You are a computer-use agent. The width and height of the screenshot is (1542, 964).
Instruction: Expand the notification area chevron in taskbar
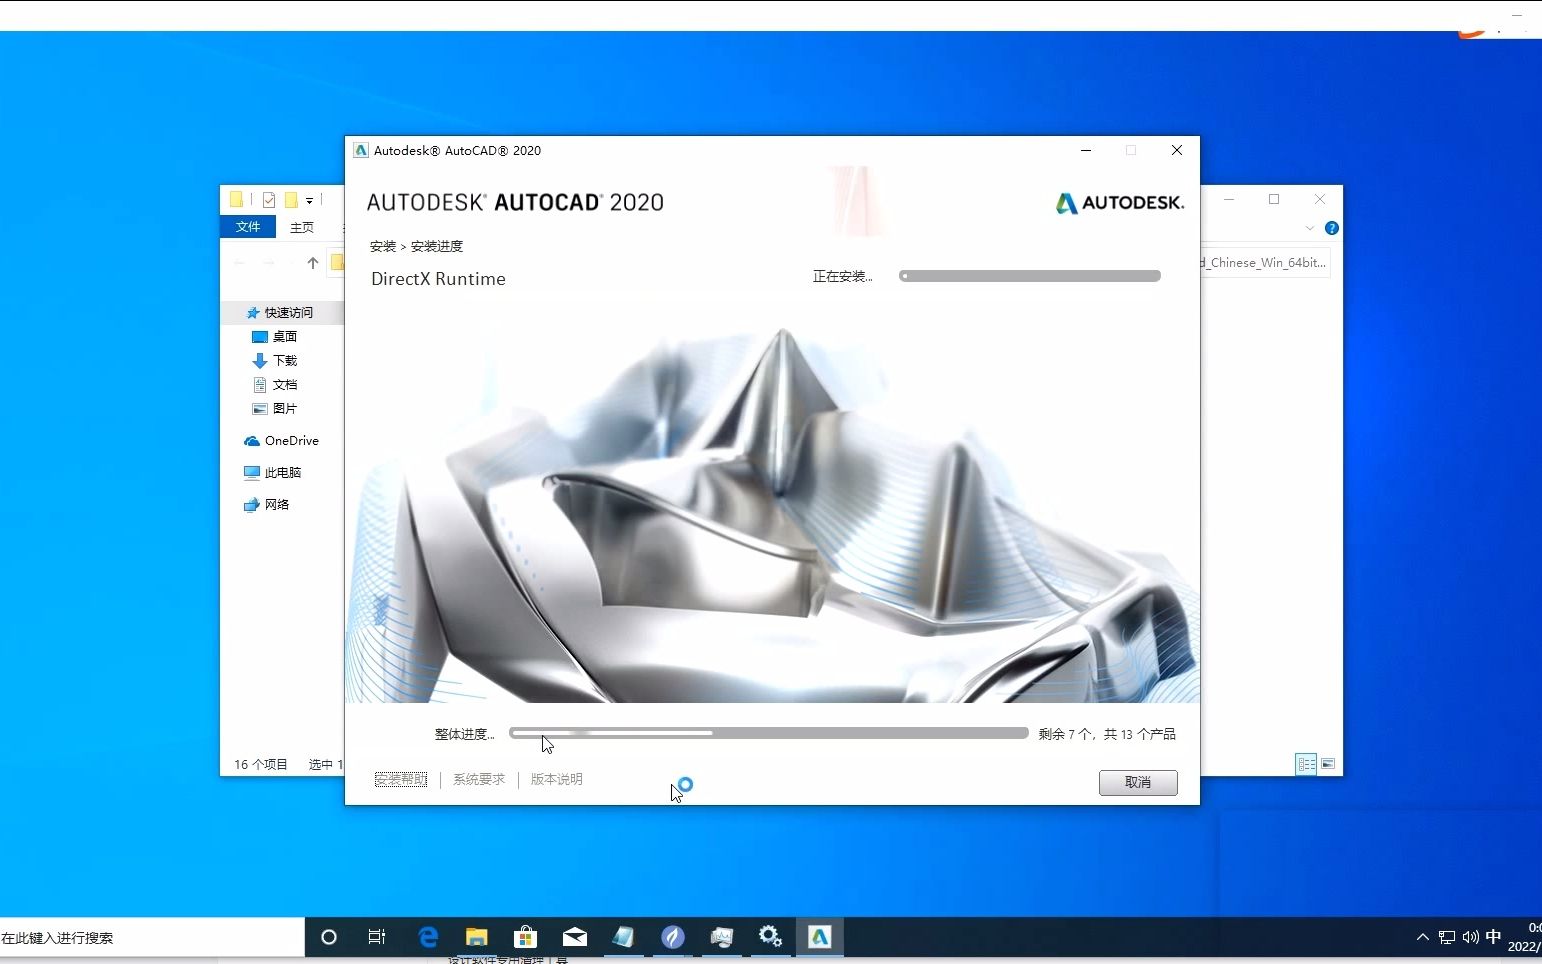[x=1422, y=937]
